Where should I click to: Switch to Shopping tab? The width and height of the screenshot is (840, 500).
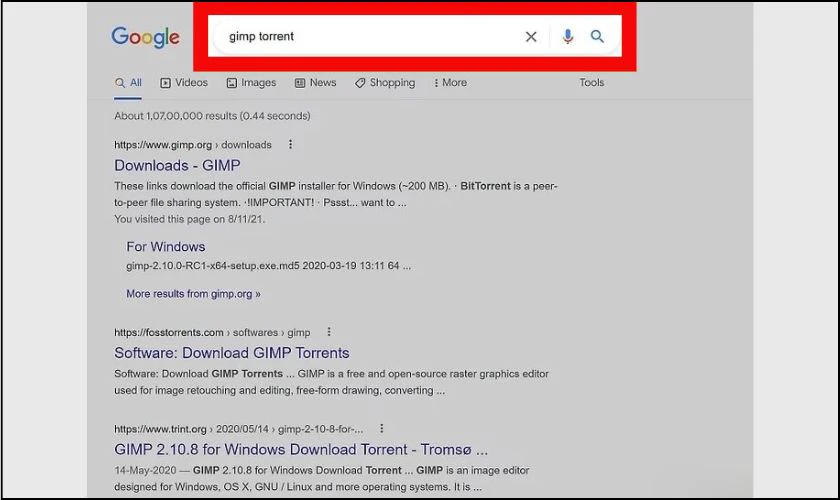click(x=385, y=83)
